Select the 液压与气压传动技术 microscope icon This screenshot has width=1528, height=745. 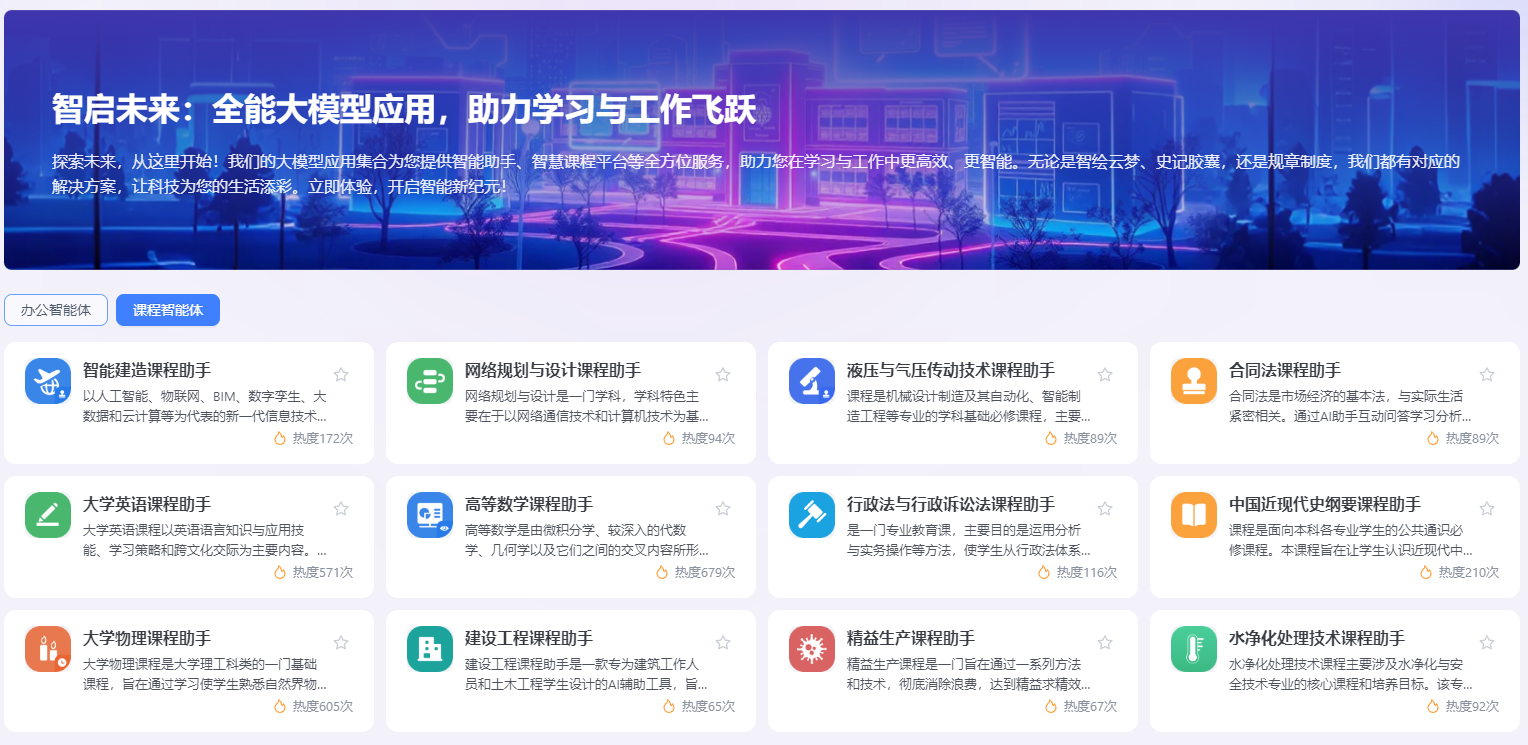click(812, 381)
